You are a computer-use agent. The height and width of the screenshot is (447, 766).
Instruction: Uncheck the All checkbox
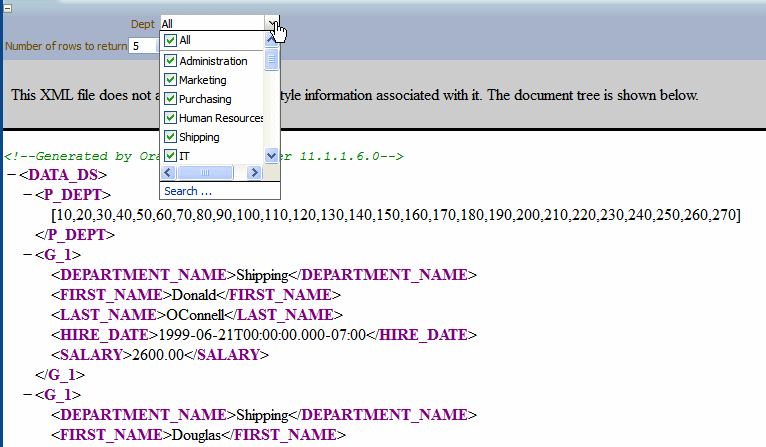(170, 40)
